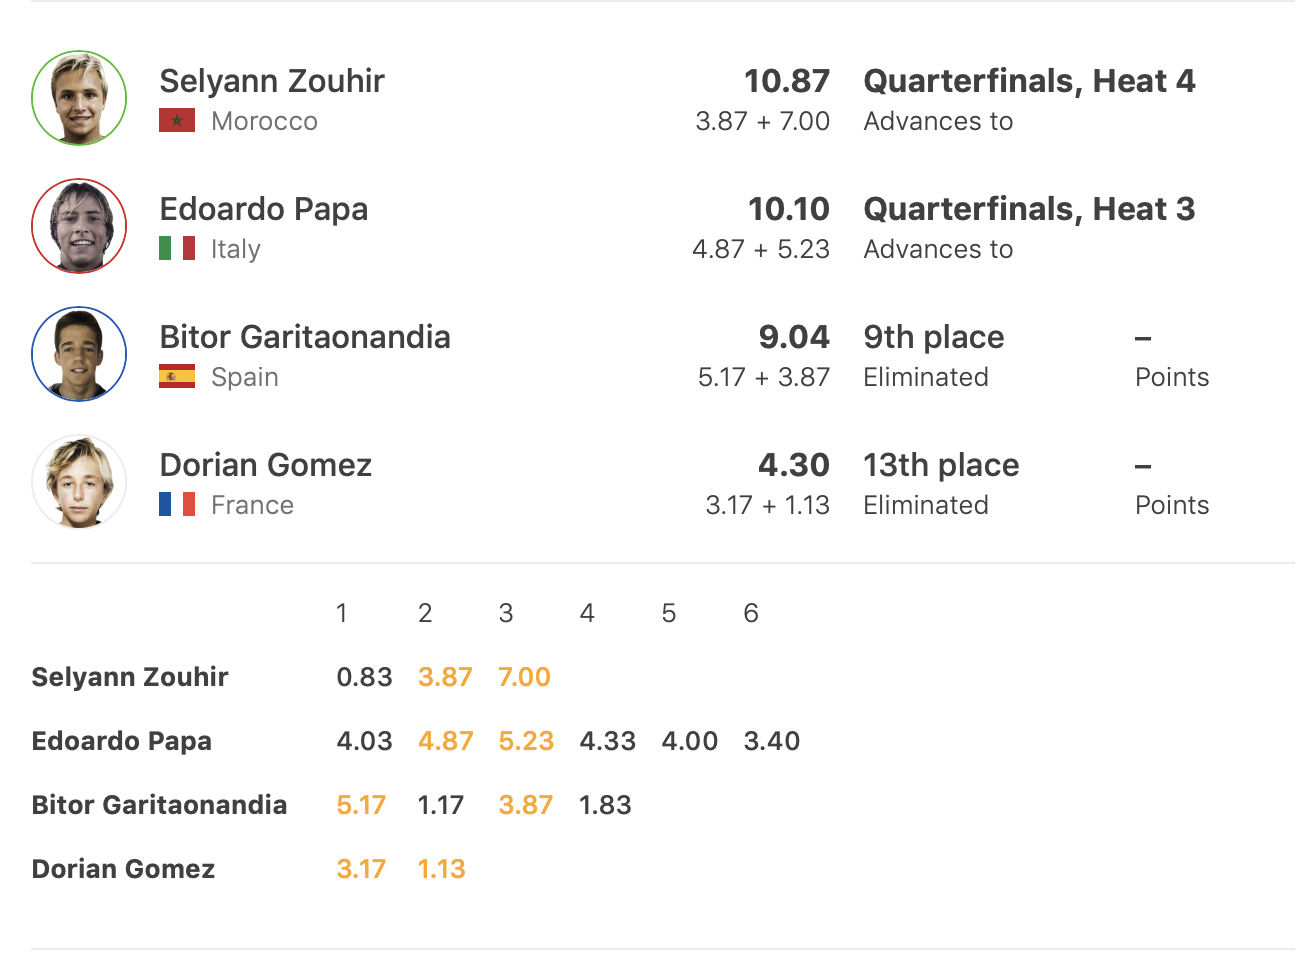1310x964 pixels.
Task: Click the Morocco flag icon
Action: [x=177, y=121]
